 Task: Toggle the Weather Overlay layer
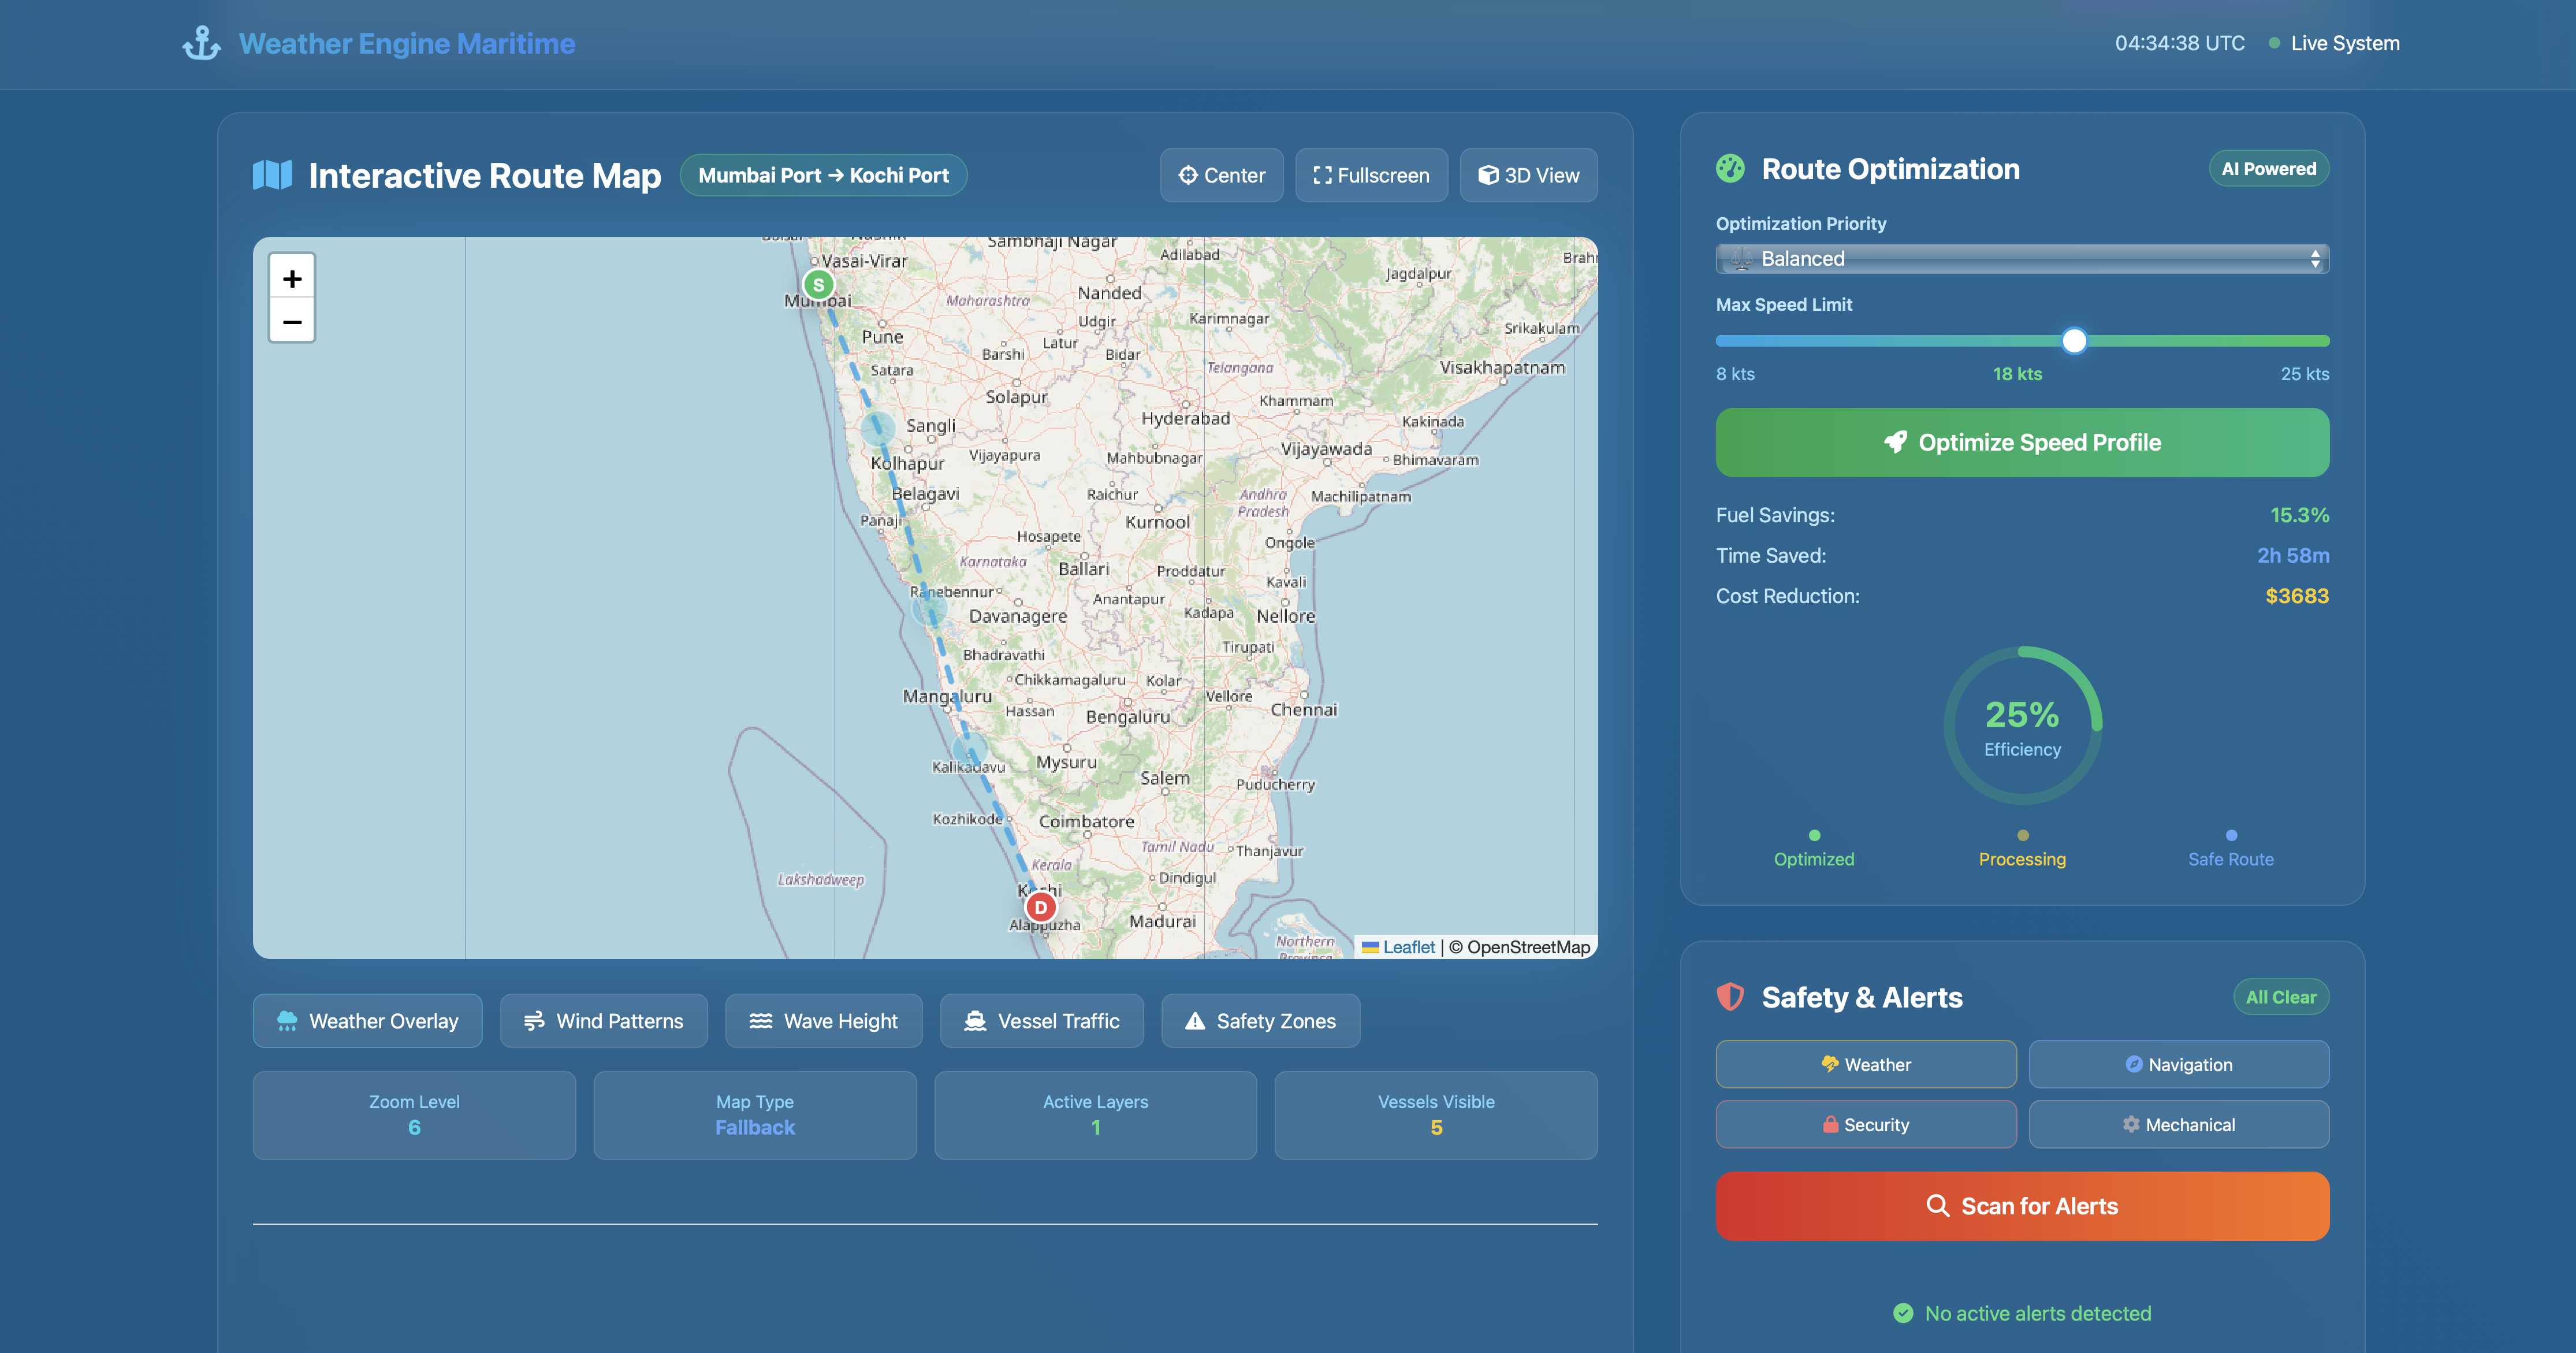click(x=367, y=1021)
